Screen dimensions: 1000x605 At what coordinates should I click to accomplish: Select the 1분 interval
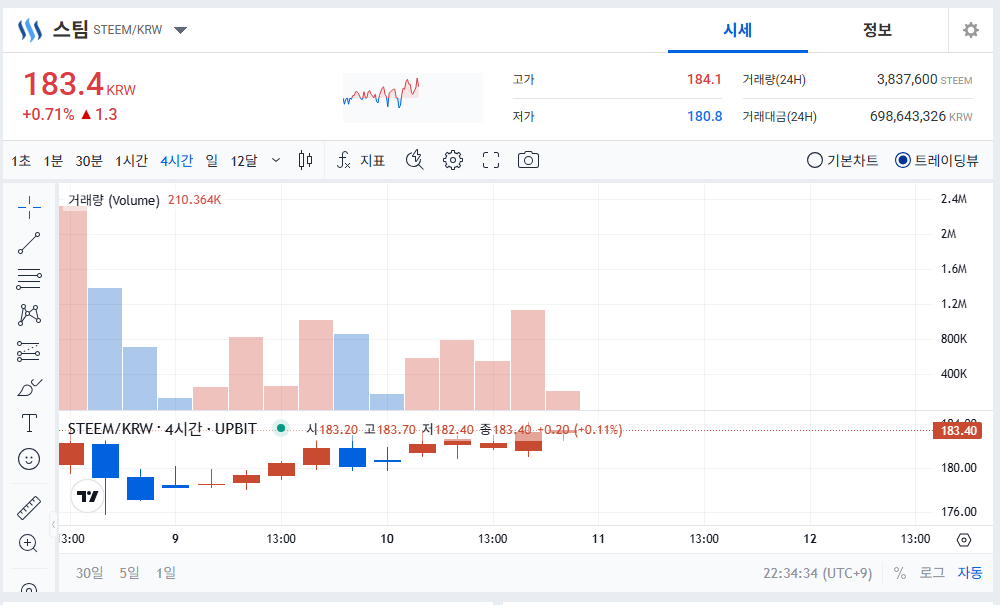click(x=53, y=161)
